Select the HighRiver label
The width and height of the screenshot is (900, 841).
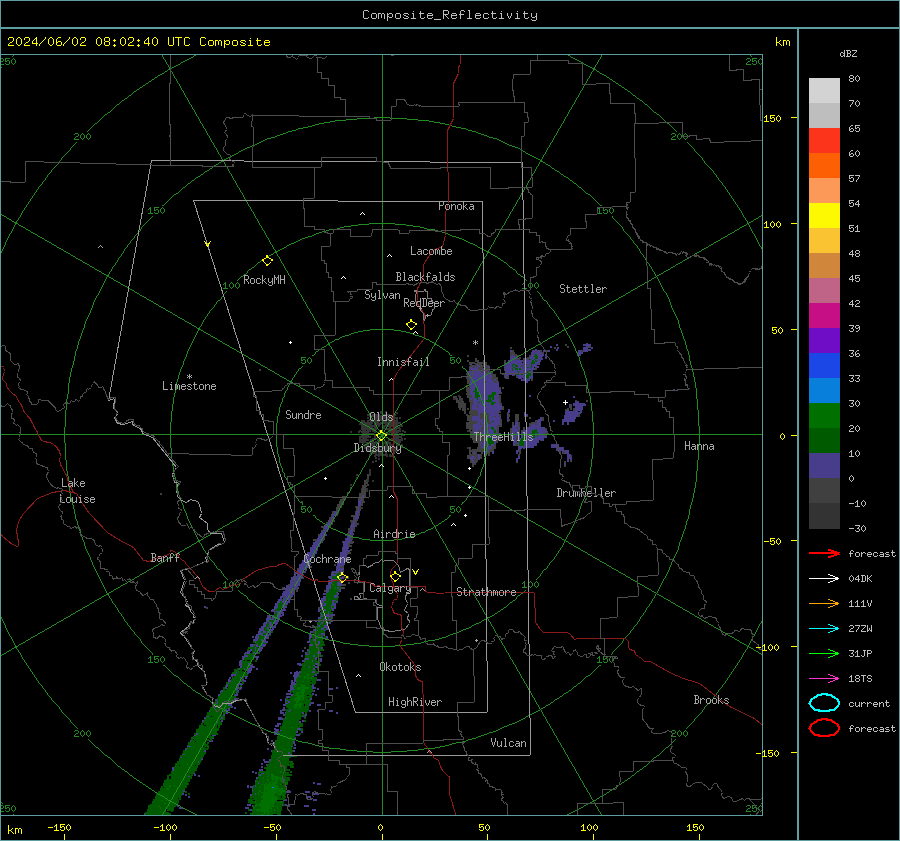[x=415, y=702]
